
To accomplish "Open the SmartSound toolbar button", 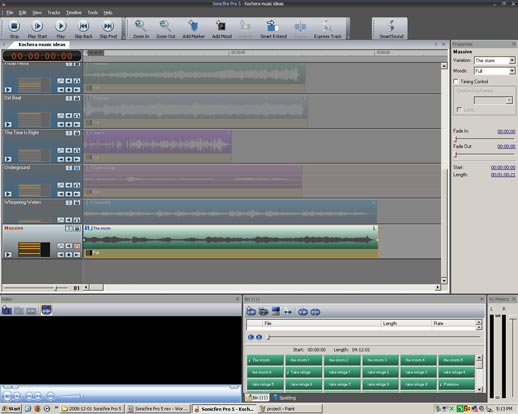I will (391, 29).
